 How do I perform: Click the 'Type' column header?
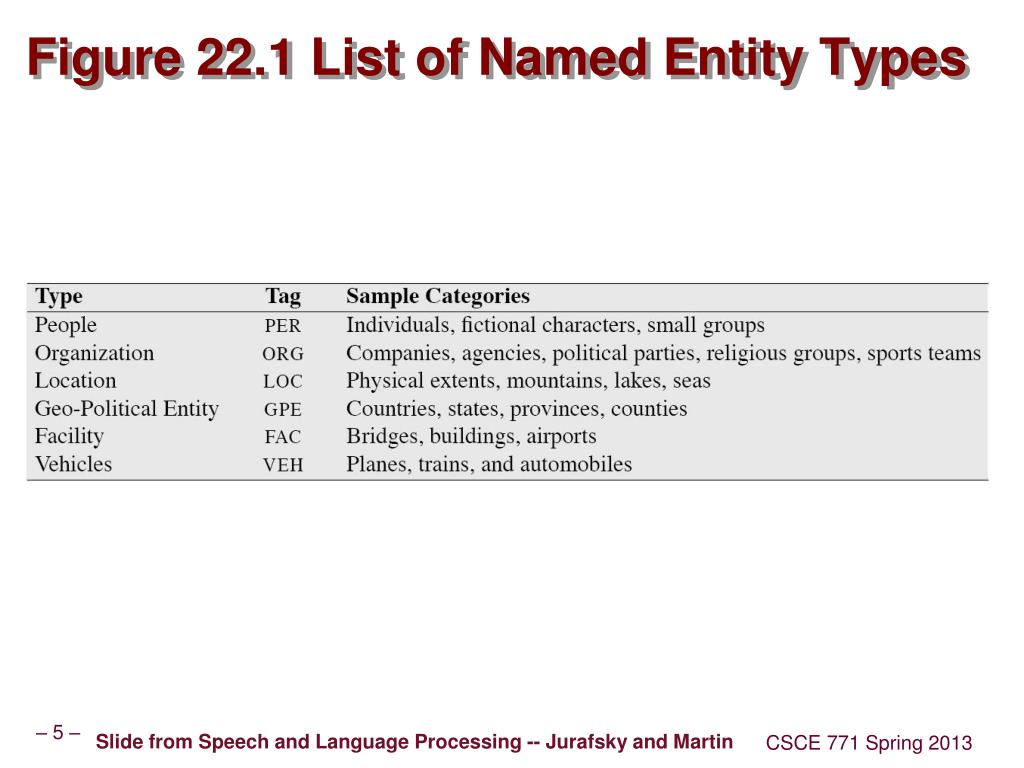59,296
